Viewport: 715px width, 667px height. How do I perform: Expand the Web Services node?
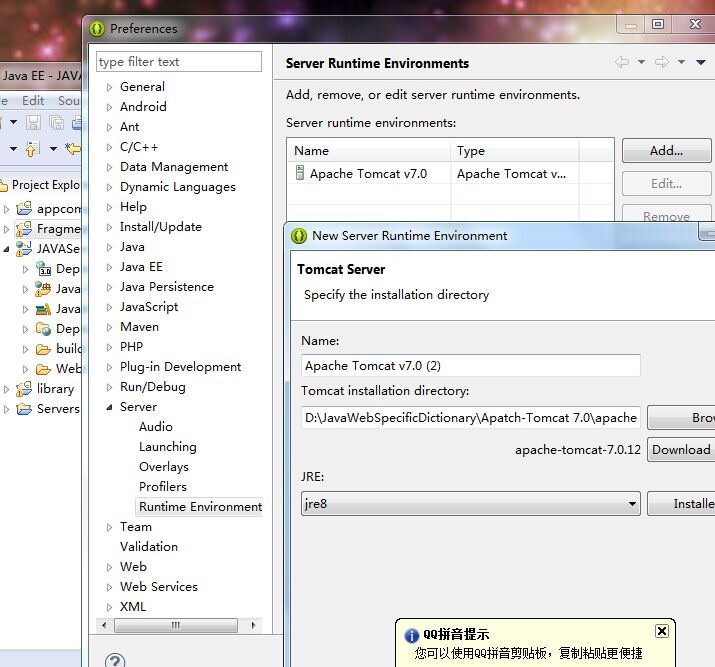click(x=109, y=587)
